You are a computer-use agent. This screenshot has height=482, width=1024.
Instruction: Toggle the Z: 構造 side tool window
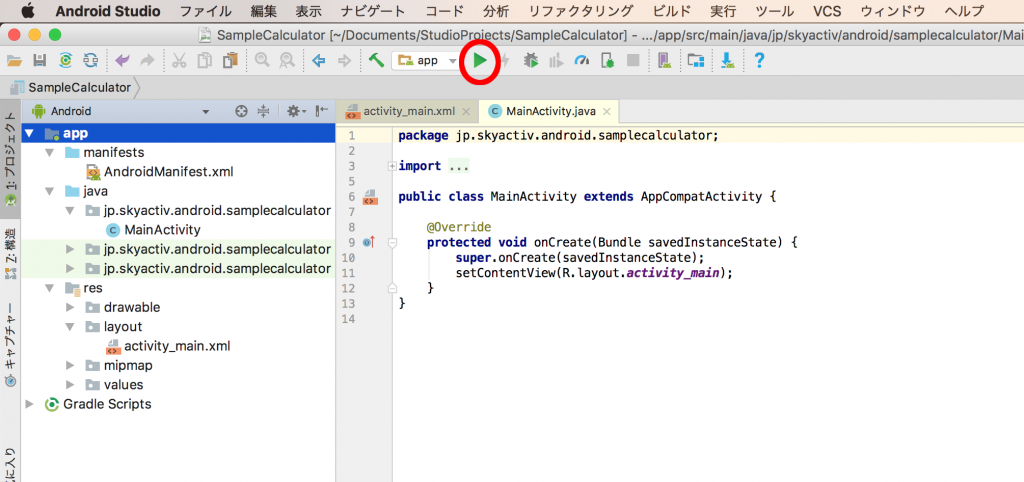pos(10,254)
